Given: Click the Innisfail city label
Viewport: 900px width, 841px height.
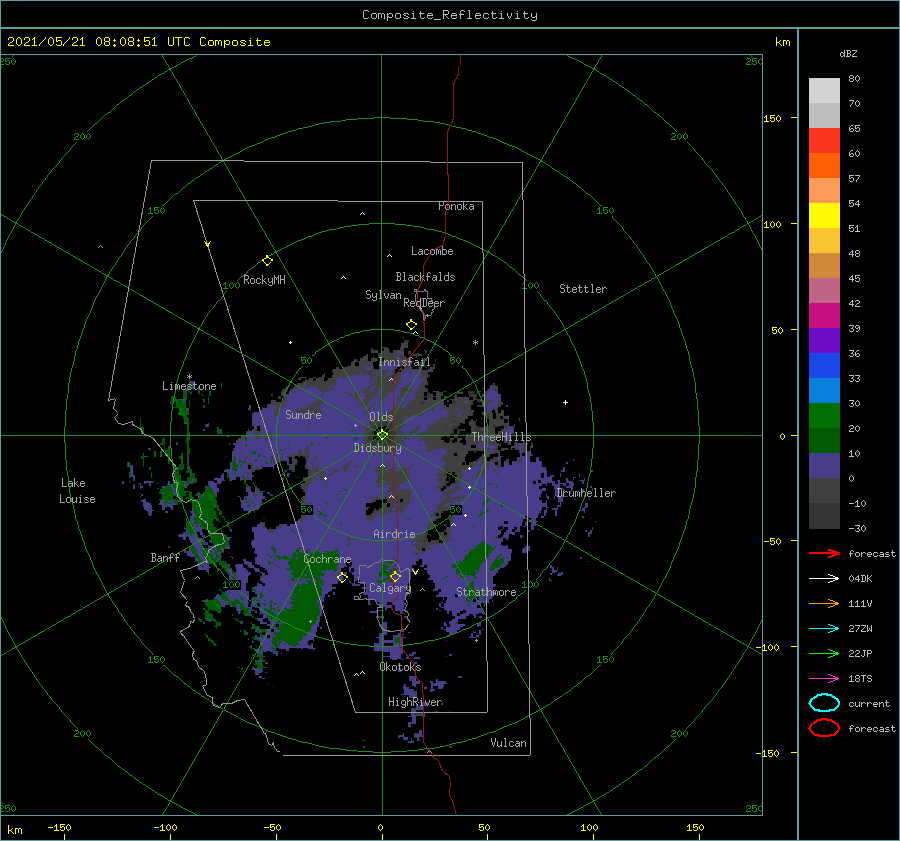Looking at the screenshot, I should coord(404,362).
